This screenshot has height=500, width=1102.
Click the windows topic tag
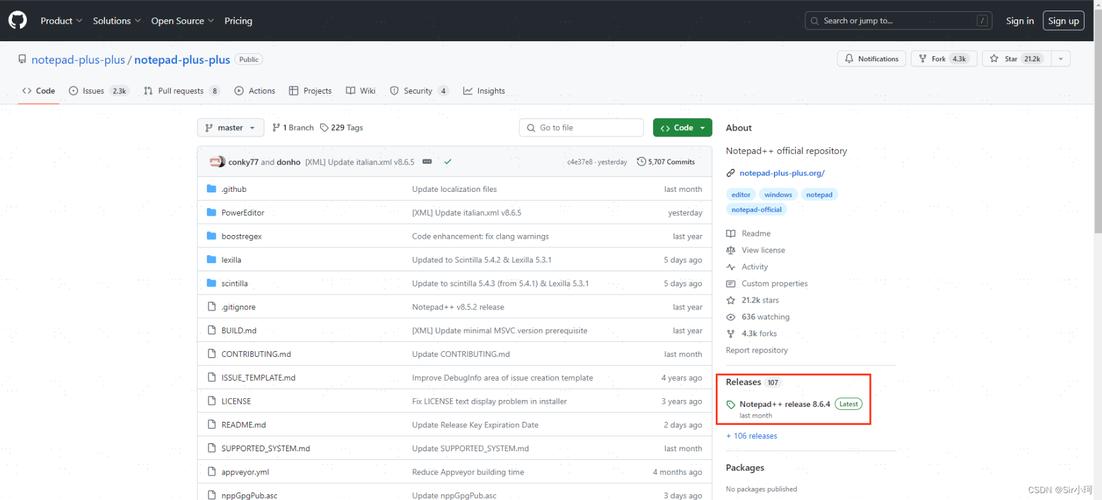[778, 194]
